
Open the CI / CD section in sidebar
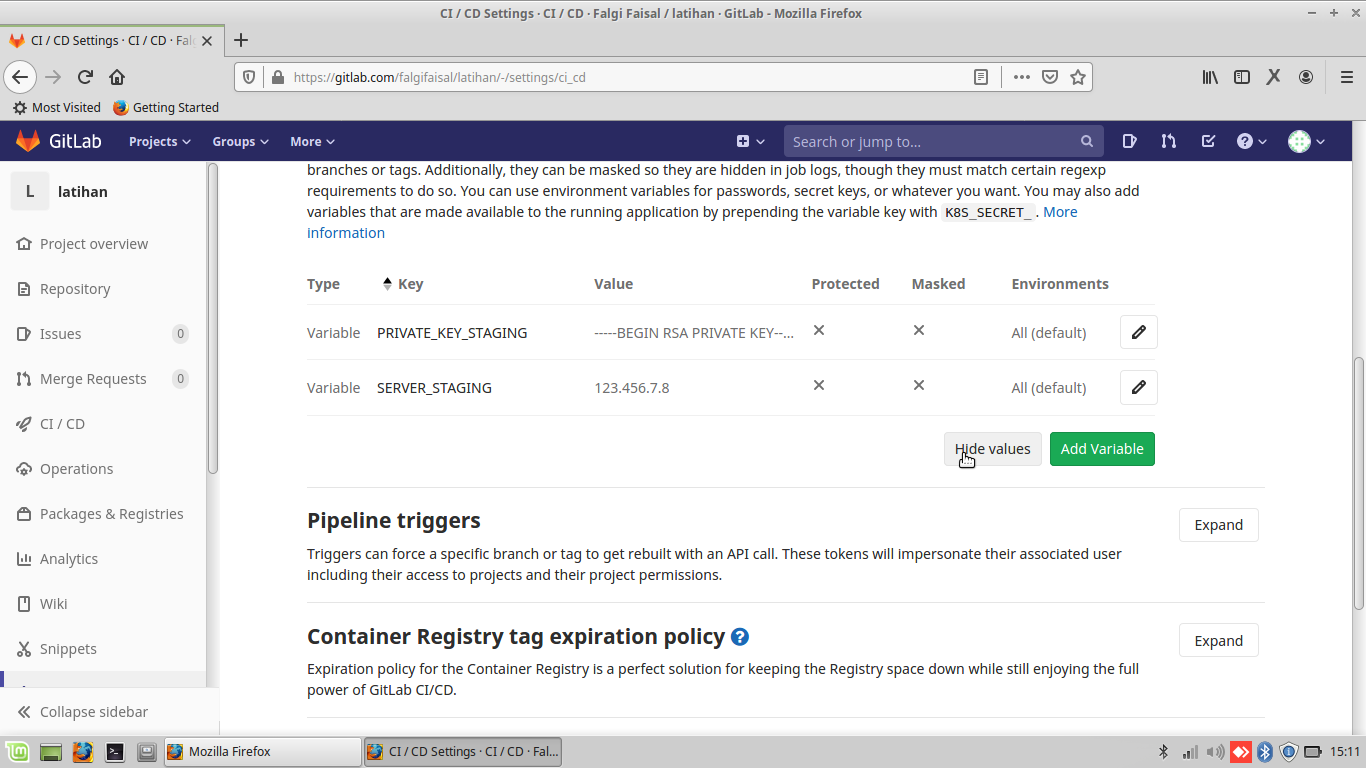tap(62, 423)
